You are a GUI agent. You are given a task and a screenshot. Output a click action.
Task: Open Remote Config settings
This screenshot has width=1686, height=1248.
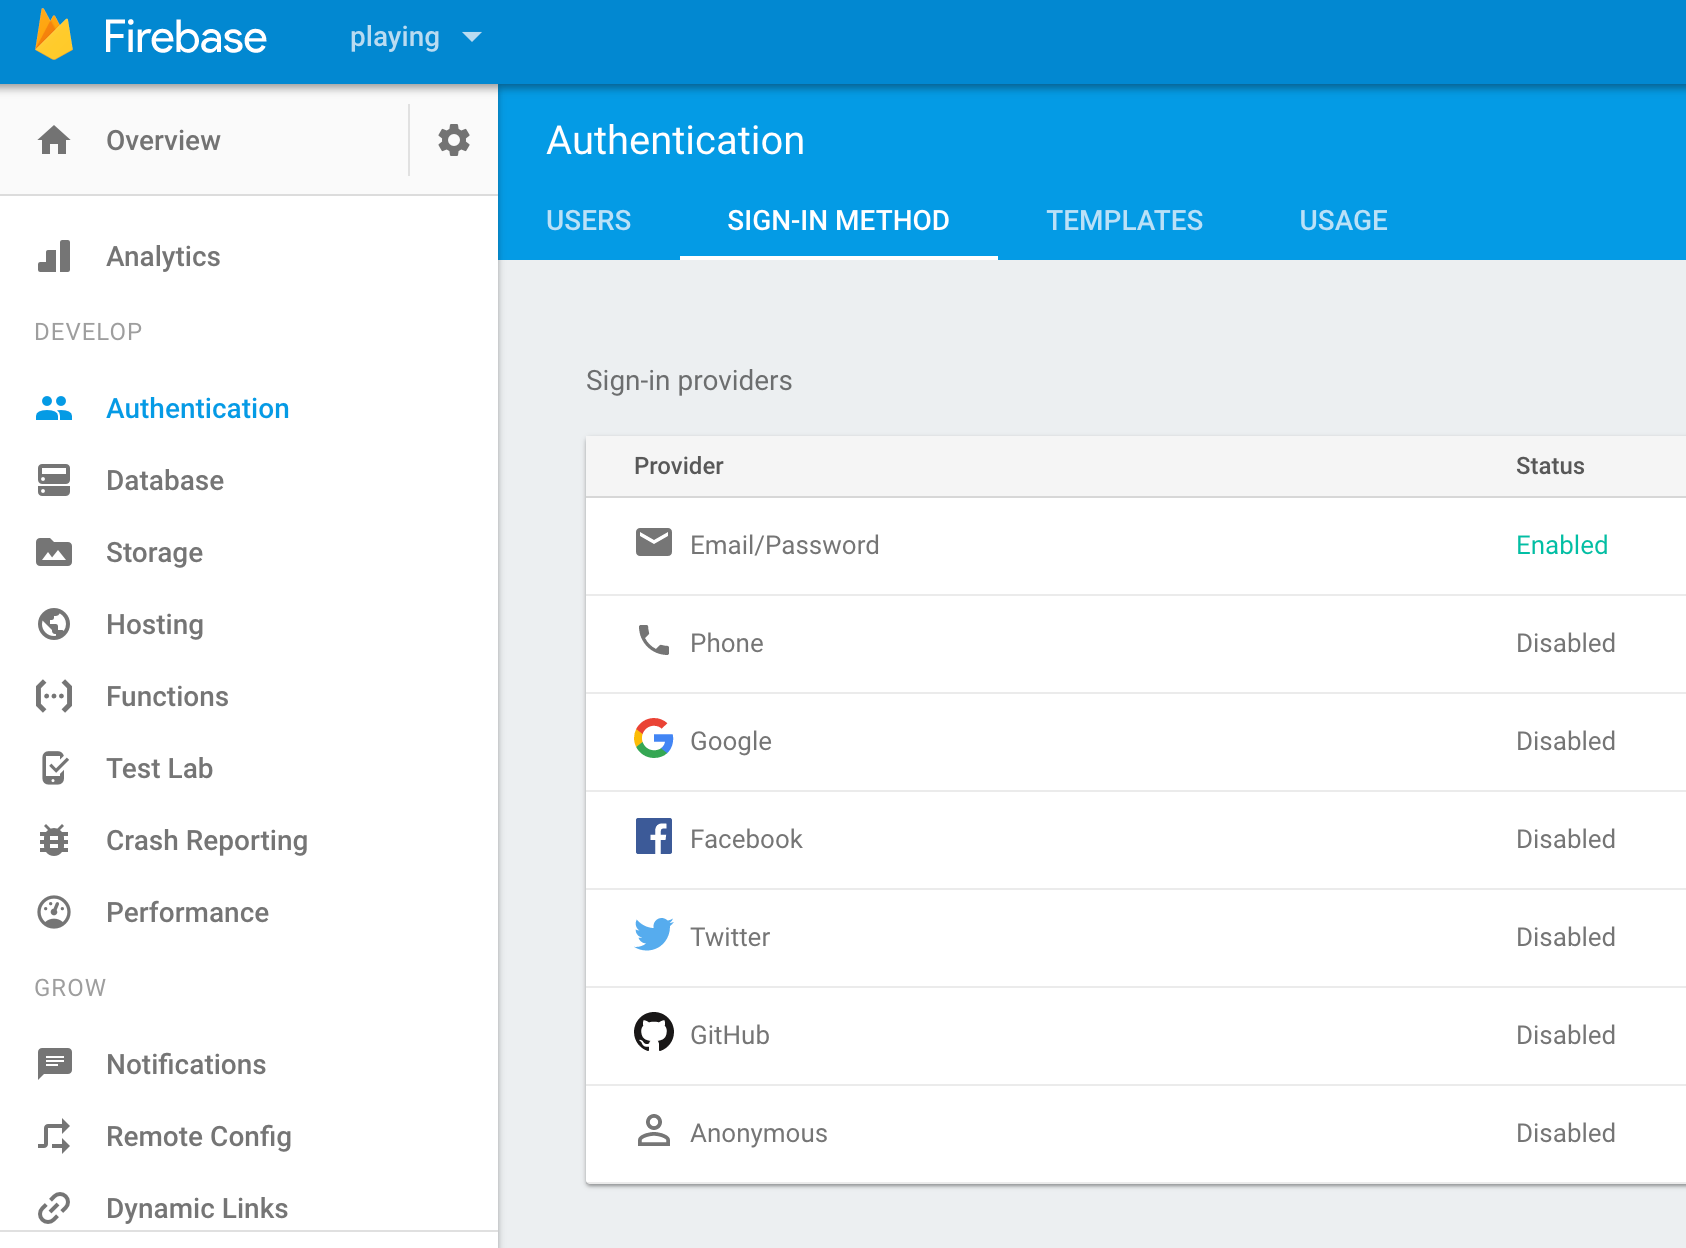pos(198,1136)
